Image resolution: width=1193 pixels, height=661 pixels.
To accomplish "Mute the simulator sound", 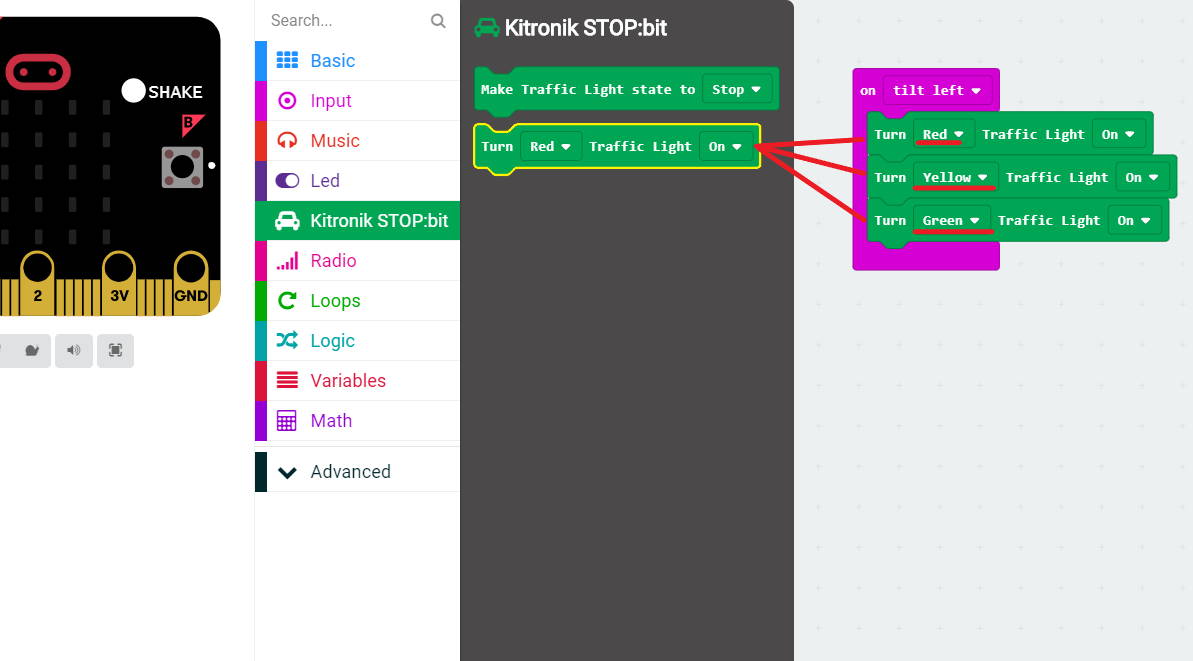I will tap(74, 351).
